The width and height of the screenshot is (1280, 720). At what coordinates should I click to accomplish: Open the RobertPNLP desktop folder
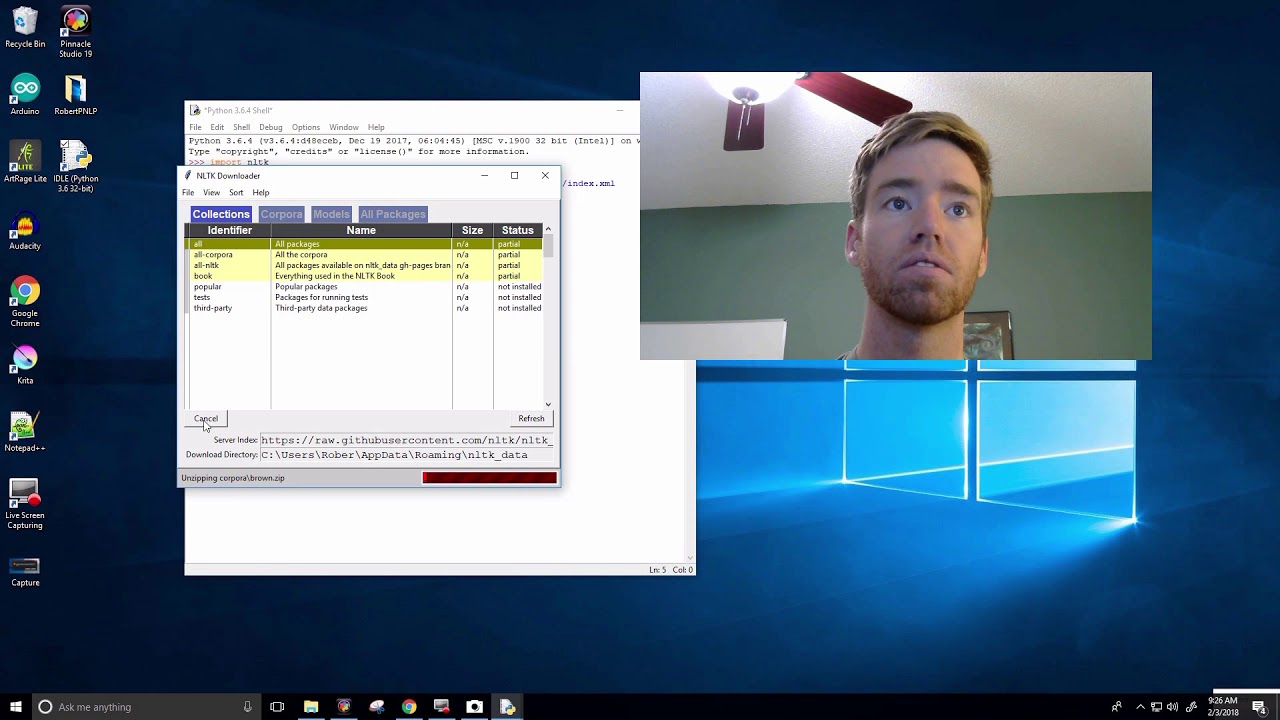pos(75,95)
